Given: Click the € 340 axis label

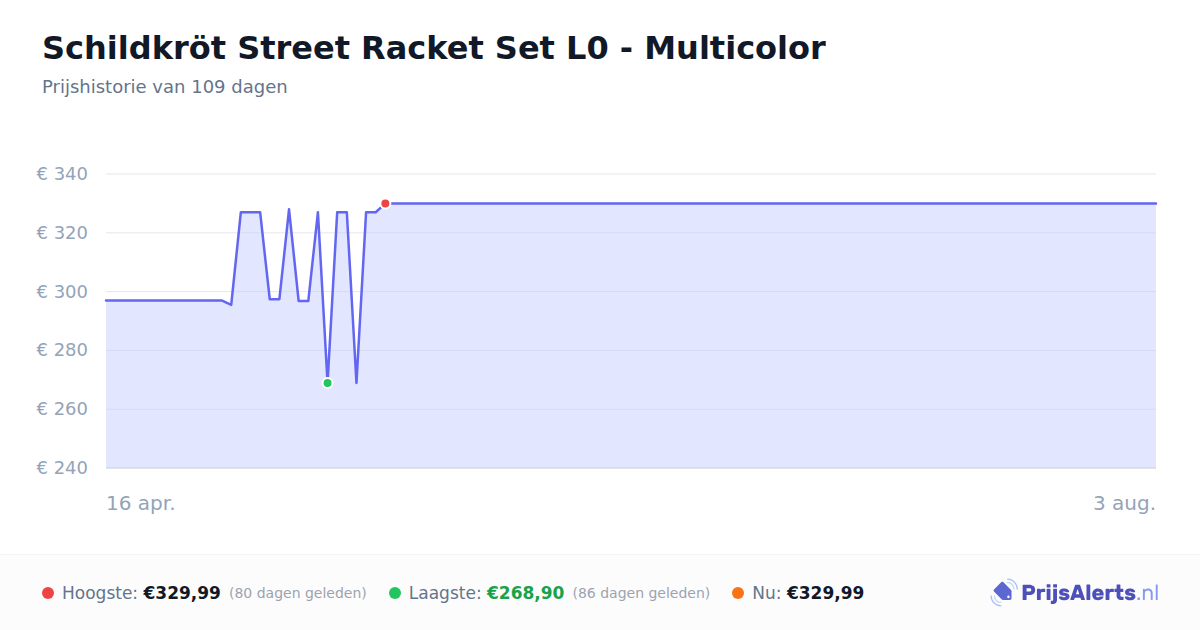Looking at the screenshot, I should [62, 174].
